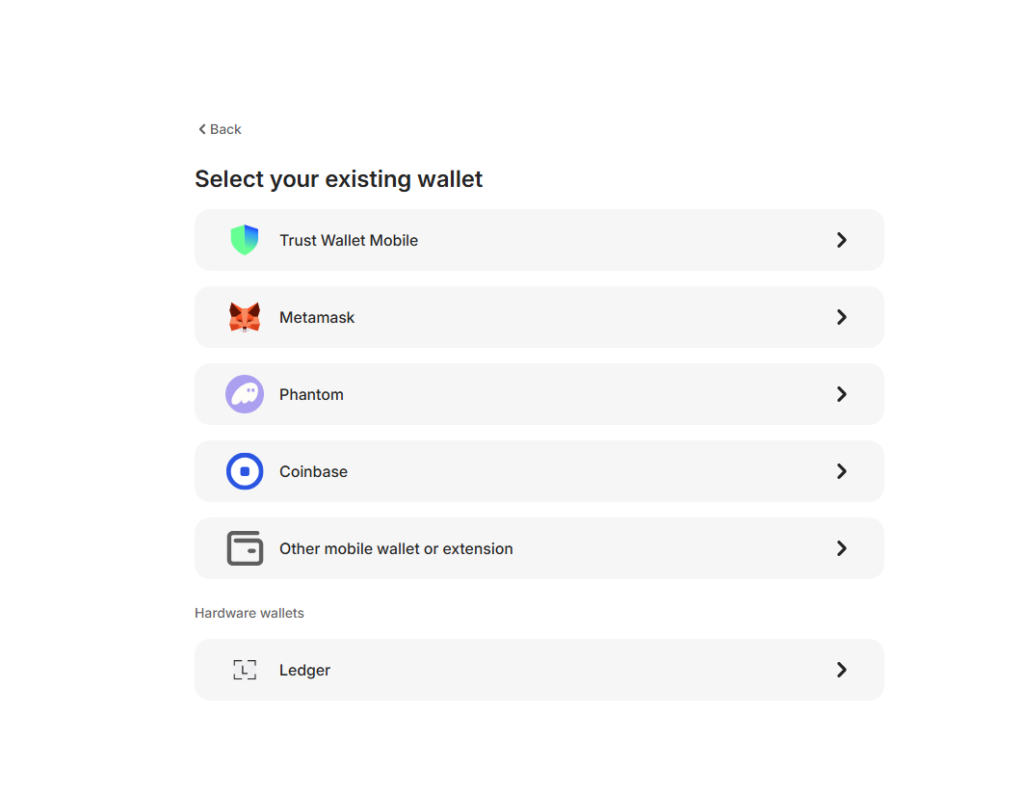Select the Trust Wallet Mobile label
1024x795 pixels.
pyautogui.click(x=348, y=240)
